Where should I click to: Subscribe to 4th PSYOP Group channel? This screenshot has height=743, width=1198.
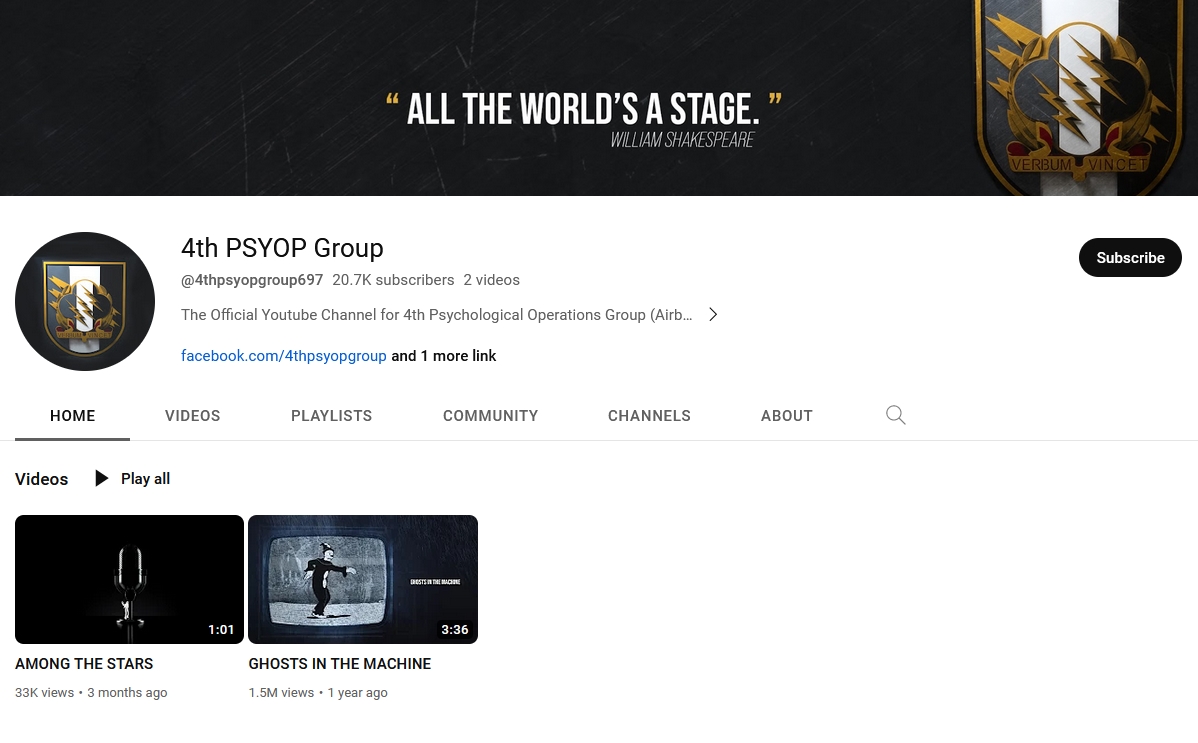coord(1130,258)
